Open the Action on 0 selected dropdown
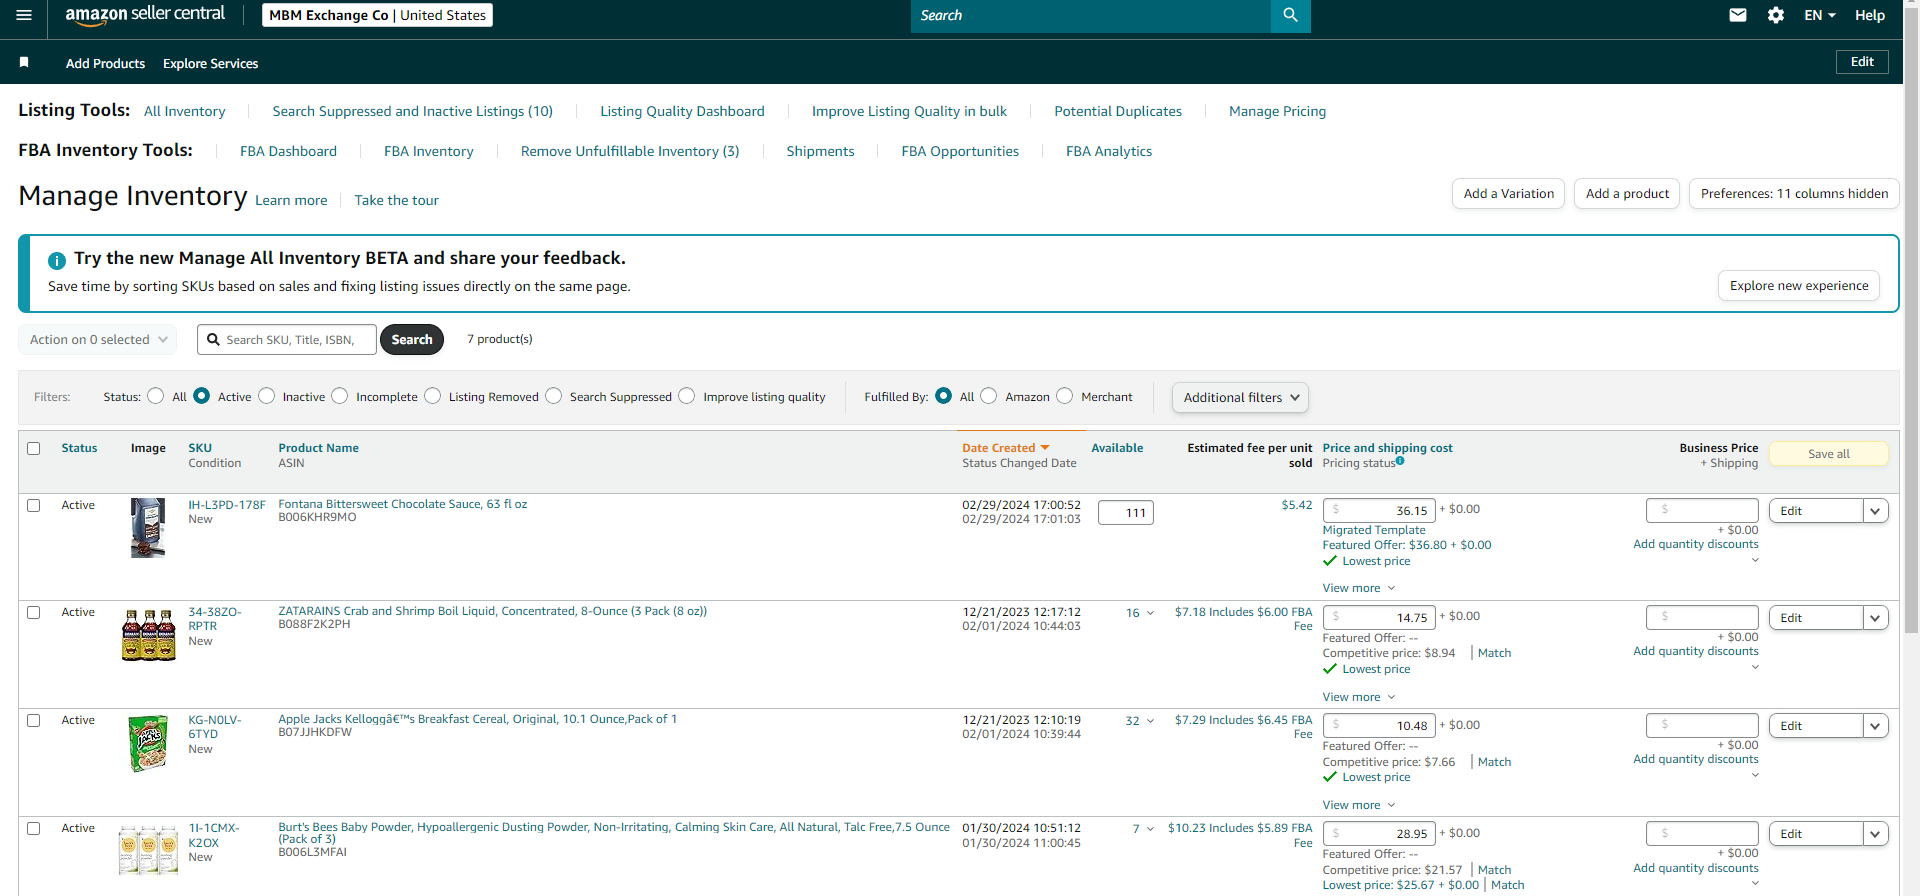The height and width of the screenshot is (896, 1920). click(98, 340)
